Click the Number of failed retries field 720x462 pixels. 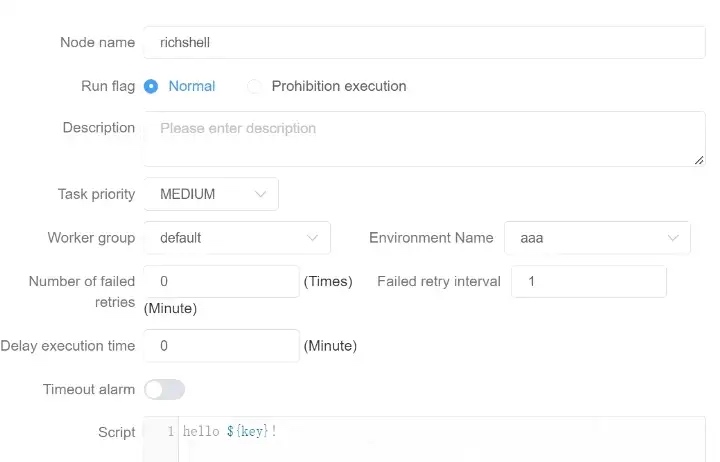221,282
